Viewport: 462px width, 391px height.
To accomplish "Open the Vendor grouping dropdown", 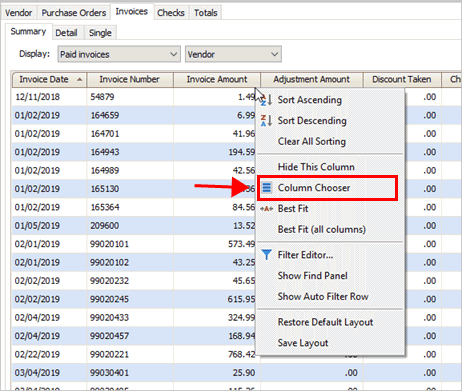I will 233,54.
